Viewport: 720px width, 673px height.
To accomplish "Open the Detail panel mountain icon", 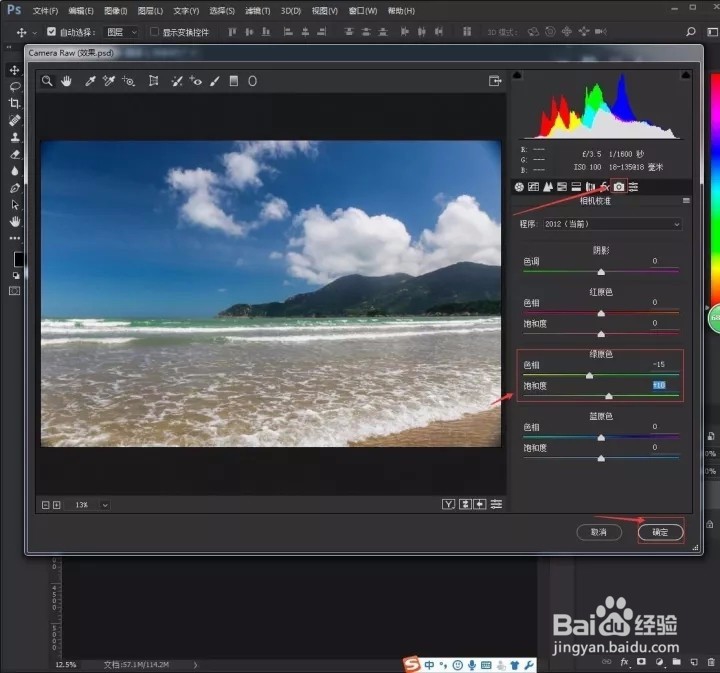I will 548,187.
